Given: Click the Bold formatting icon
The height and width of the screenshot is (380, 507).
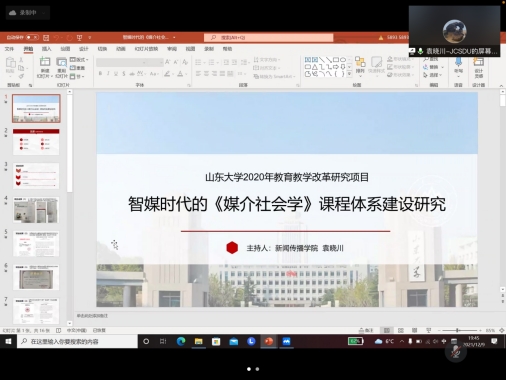Looking at the screenshot, I should click(x=100, y=73).
